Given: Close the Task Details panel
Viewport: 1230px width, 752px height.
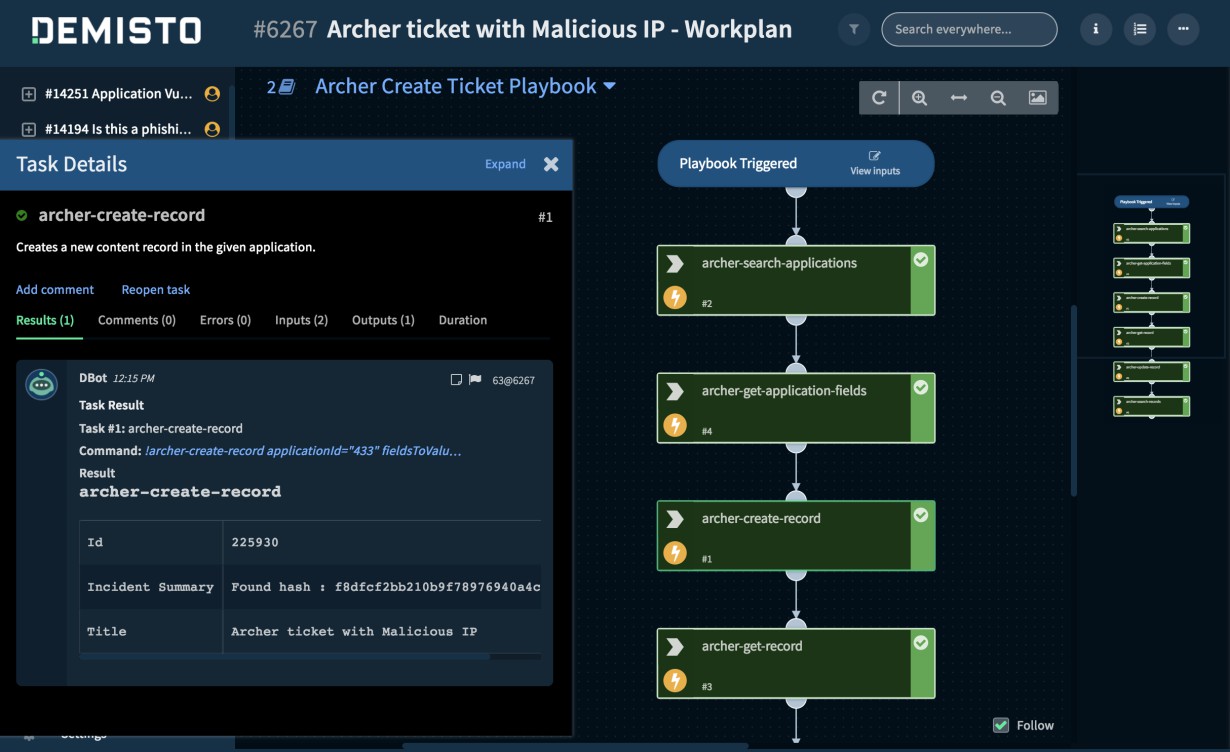Looking at the screenshot, I should coord(551,164).
